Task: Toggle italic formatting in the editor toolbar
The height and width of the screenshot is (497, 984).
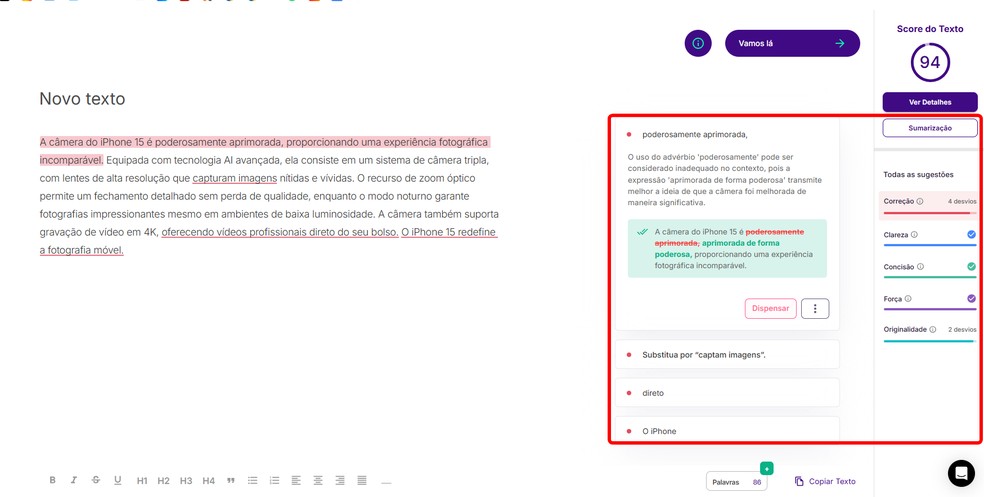Action: point(74,480)
